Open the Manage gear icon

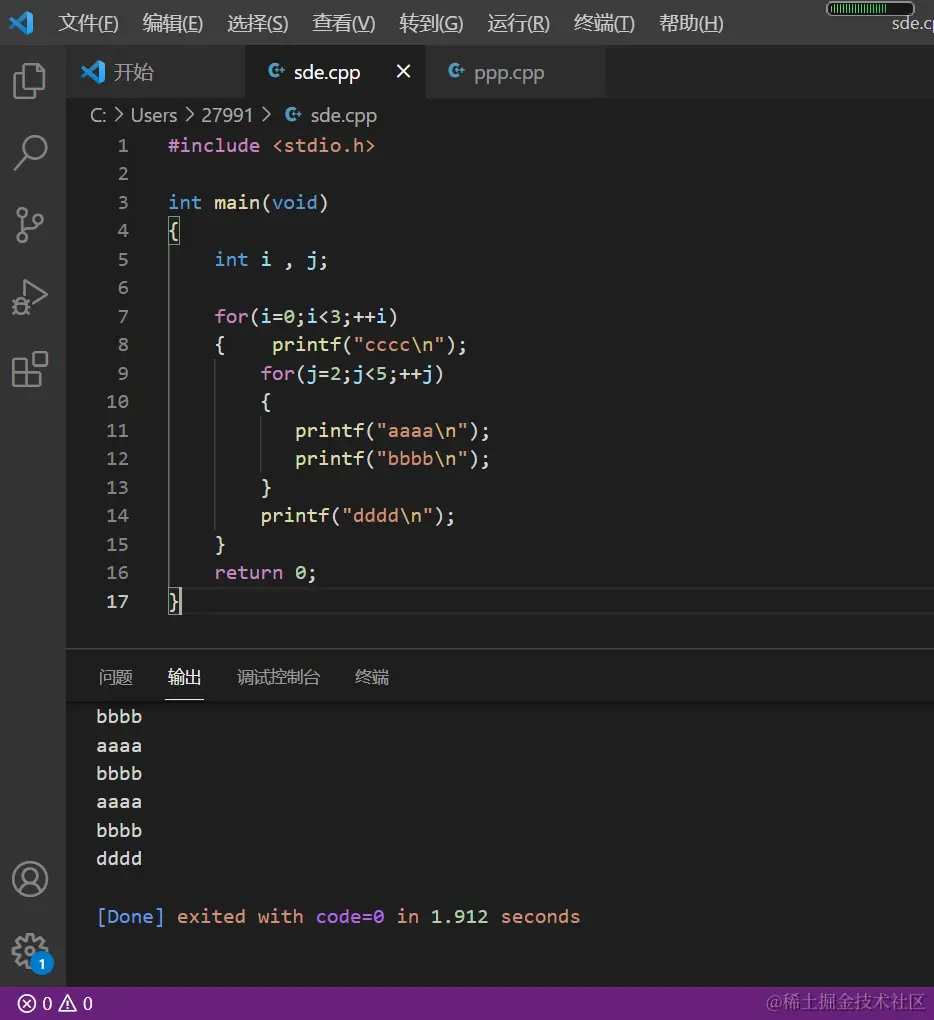click(31, 952)
